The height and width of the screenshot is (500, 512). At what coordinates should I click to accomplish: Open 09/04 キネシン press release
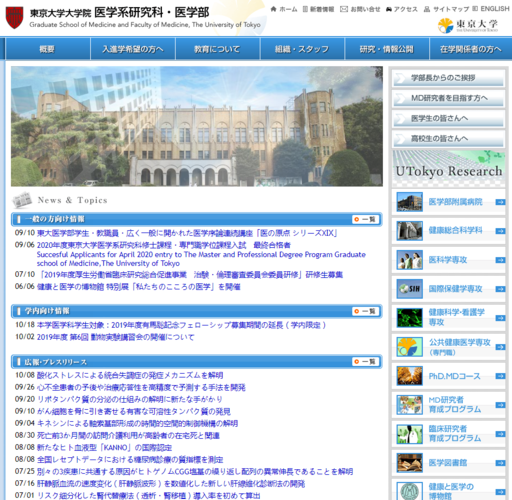[137, 423]
